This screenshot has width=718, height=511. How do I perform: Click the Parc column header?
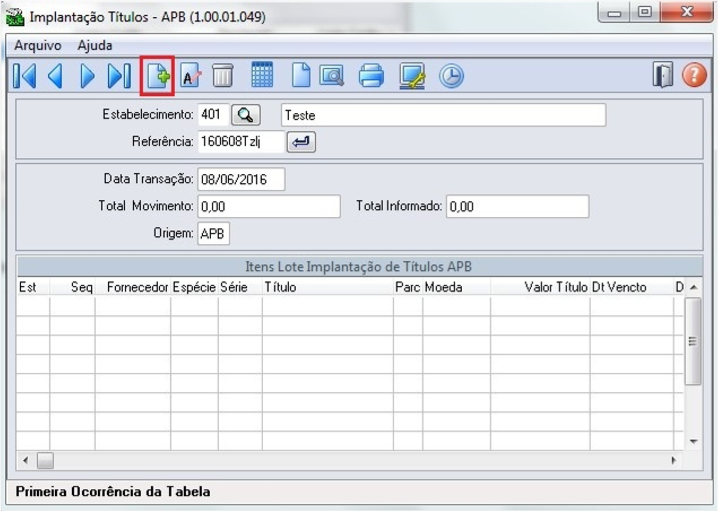point(408,288)
